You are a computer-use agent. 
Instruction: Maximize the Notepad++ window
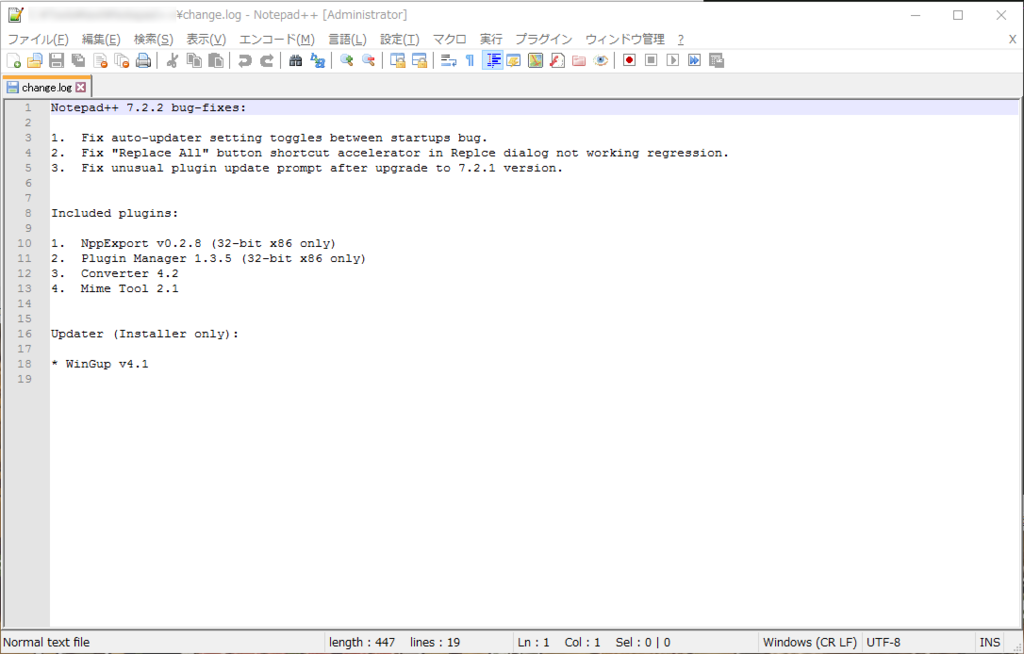958,14
